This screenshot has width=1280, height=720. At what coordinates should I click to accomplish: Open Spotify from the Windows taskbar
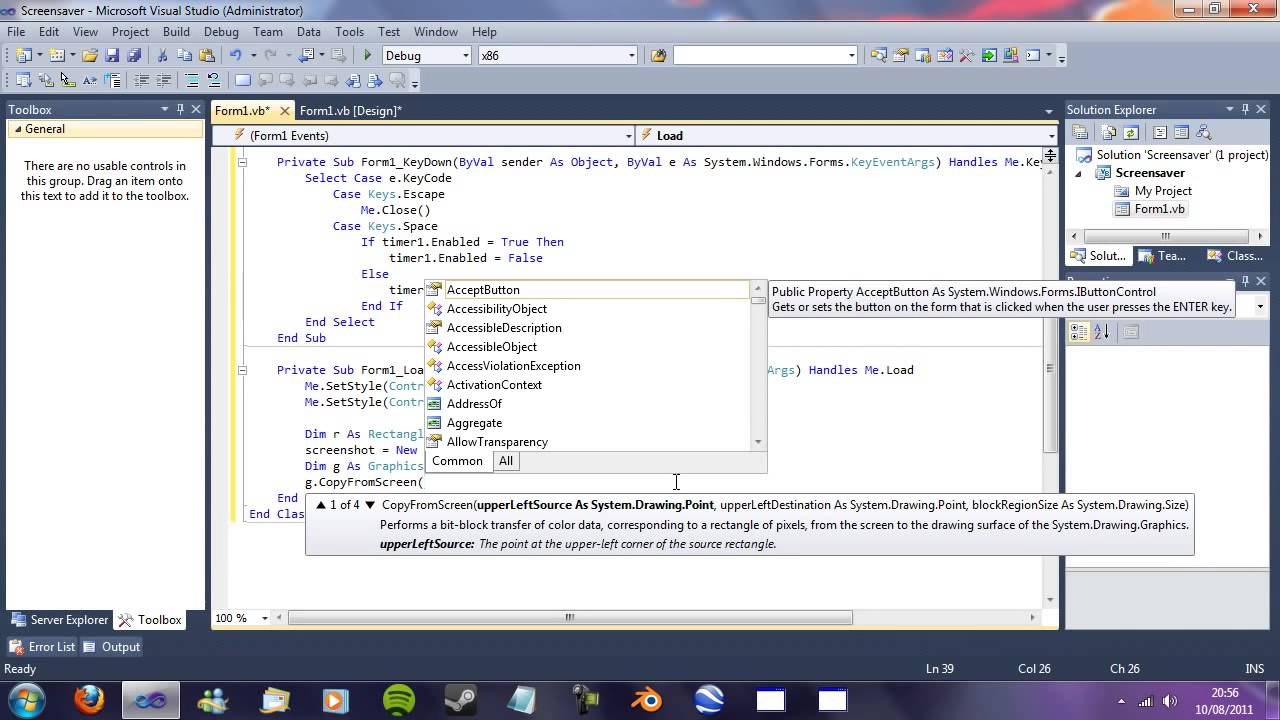click(x=399, y=699)
